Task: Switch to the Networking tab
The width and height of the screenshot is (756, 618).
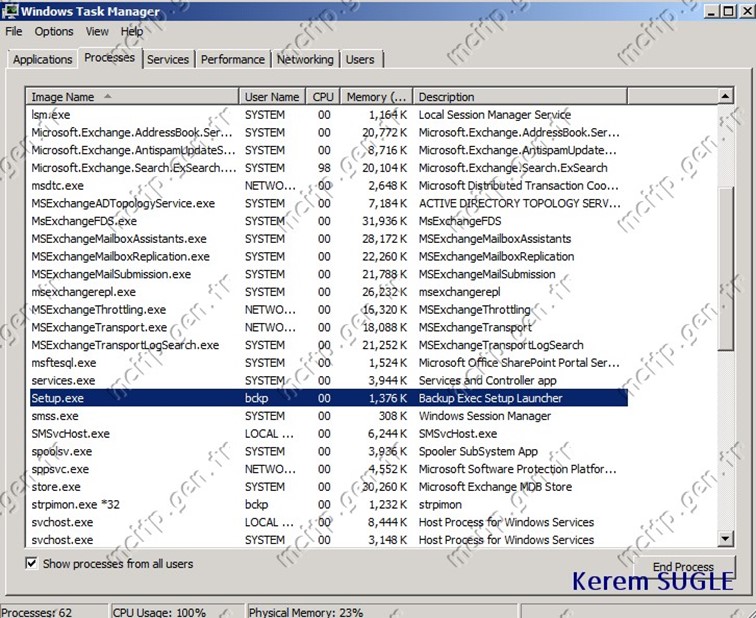Action: [x=305, y=59]
